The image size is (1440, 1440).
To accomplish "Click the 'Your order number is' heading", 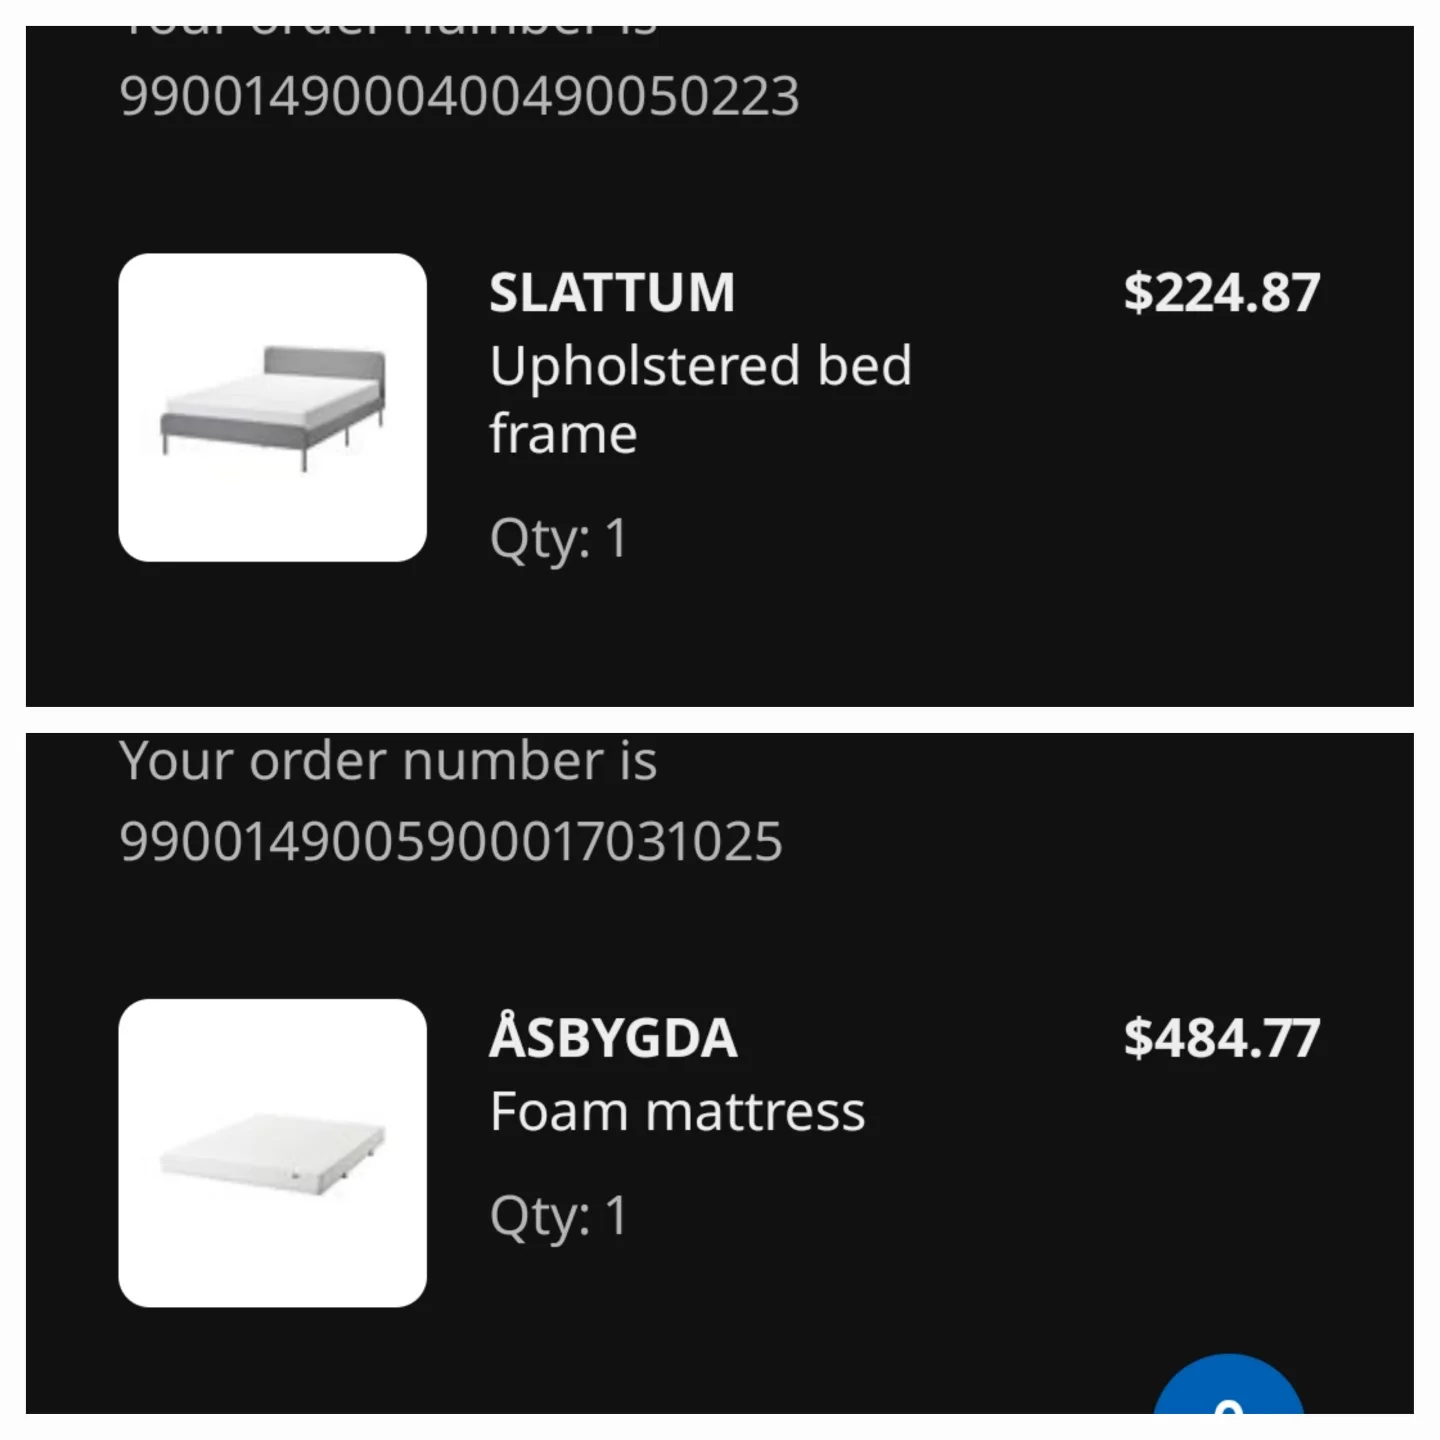I will point(387,760).
